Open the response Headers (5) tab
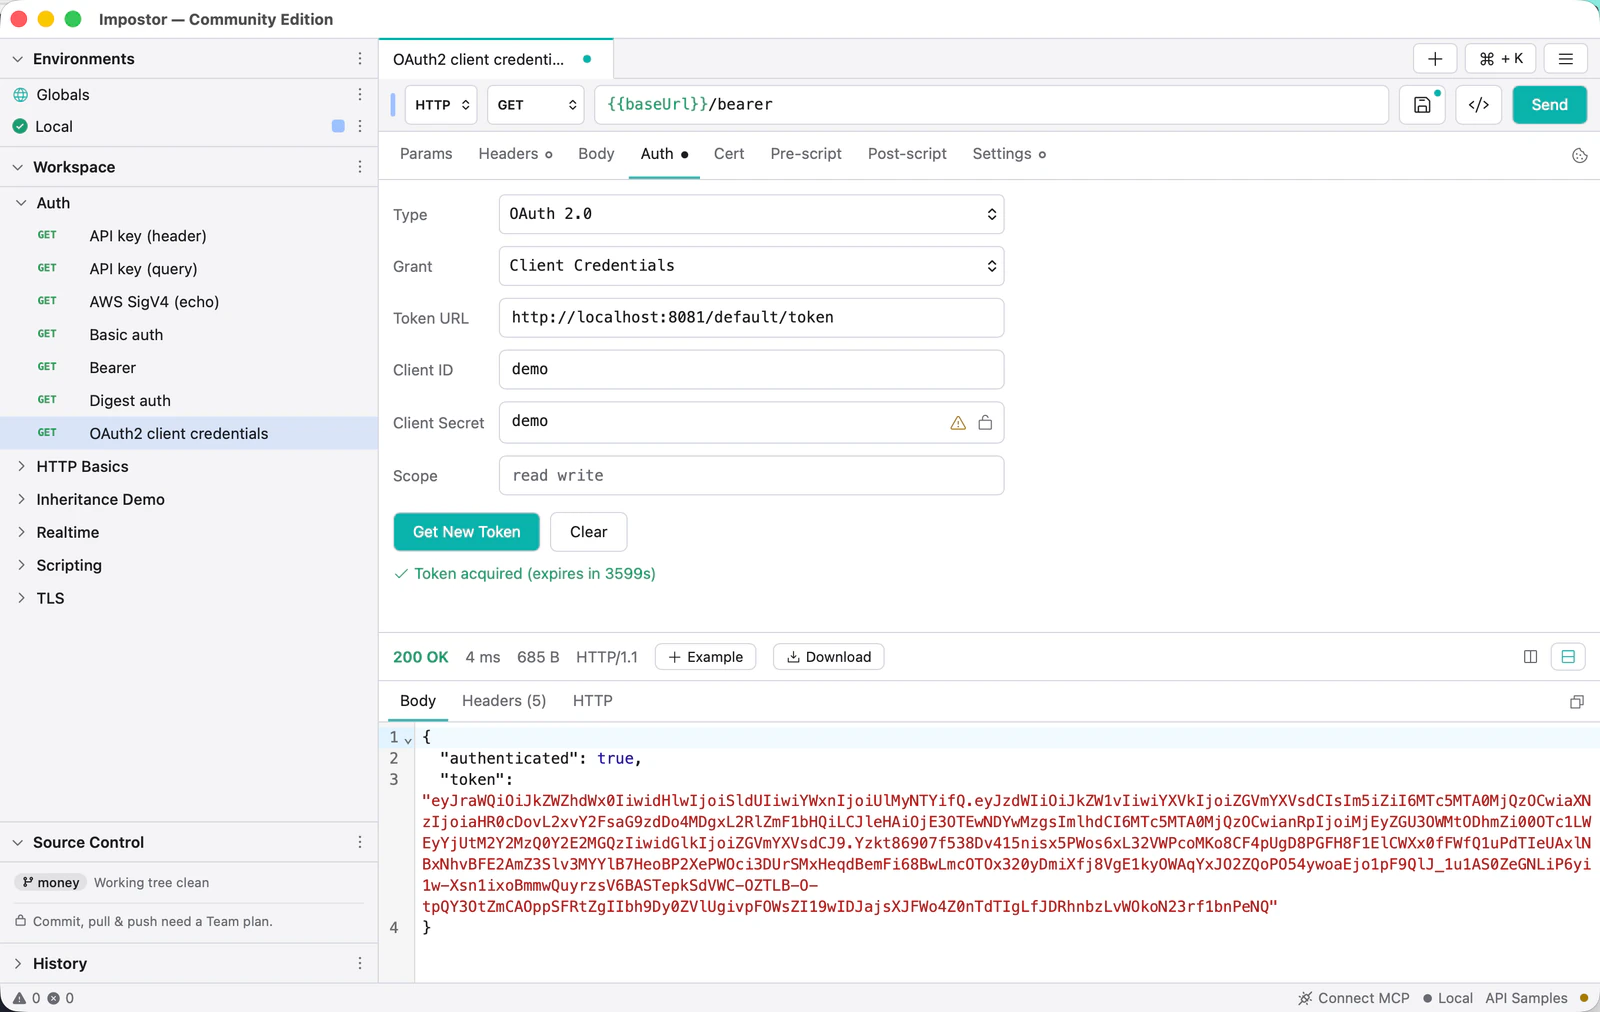Image resolution: width=1600 pixels, height=1012 pixels. click(x=504, y=701)
